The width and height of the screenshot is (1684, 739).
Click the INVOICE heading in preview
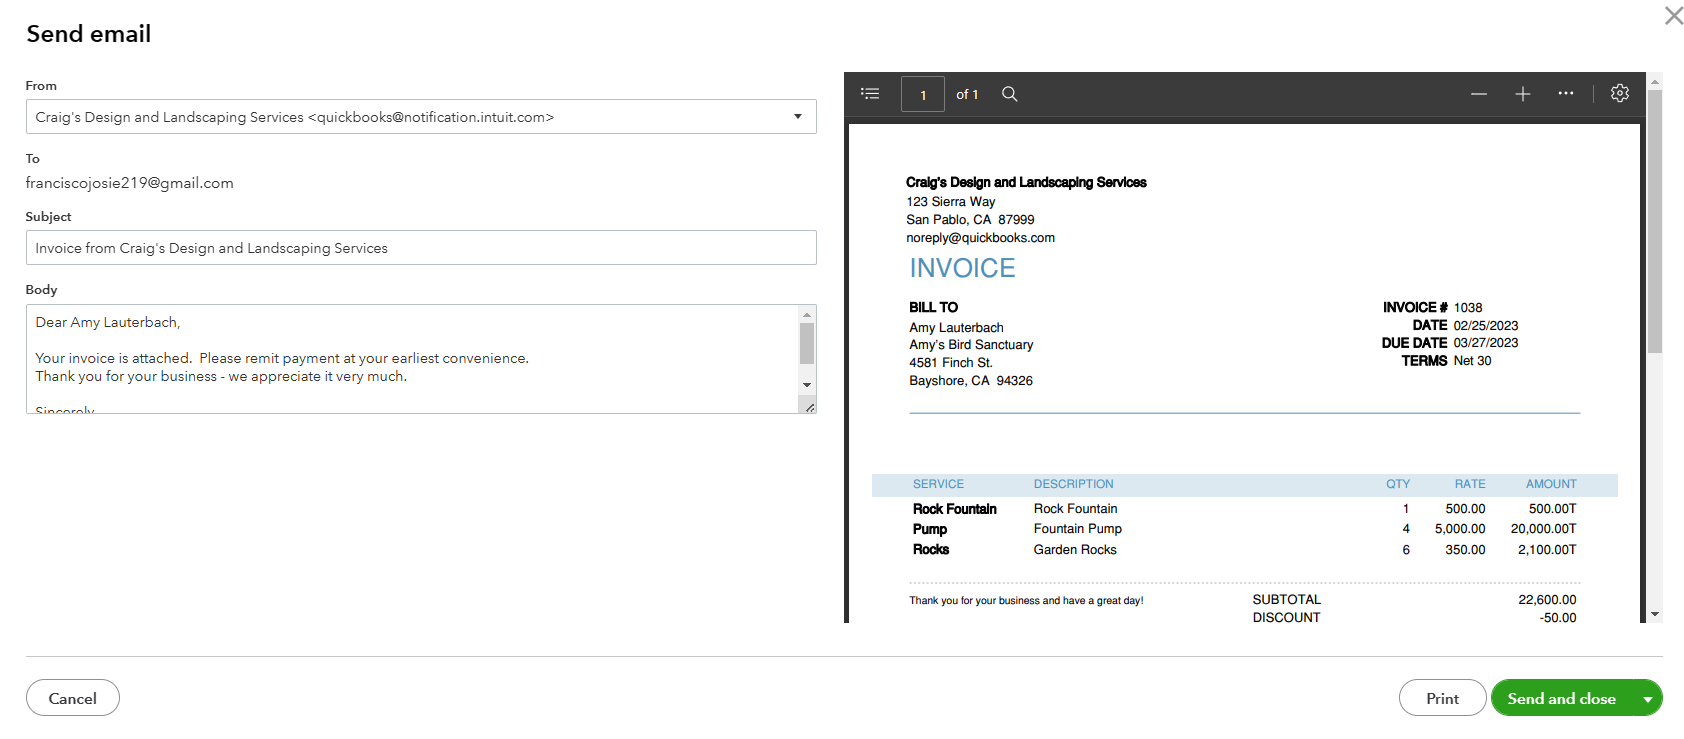click(x=962, y=268)
